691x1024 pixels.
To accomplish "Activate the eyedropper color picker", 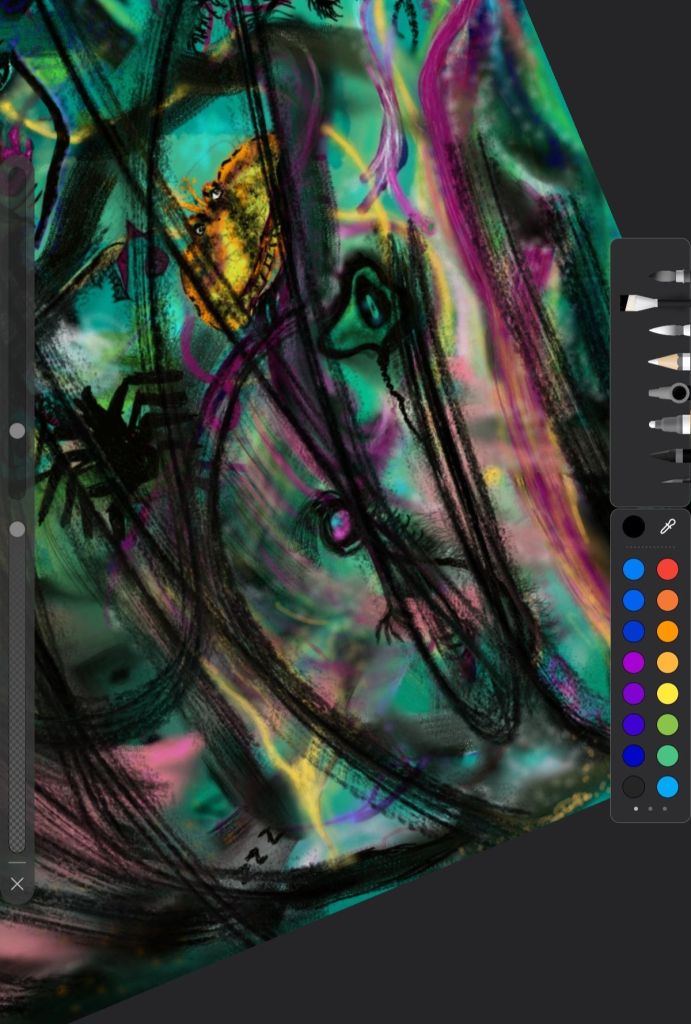I will click(x=668, y=526).
